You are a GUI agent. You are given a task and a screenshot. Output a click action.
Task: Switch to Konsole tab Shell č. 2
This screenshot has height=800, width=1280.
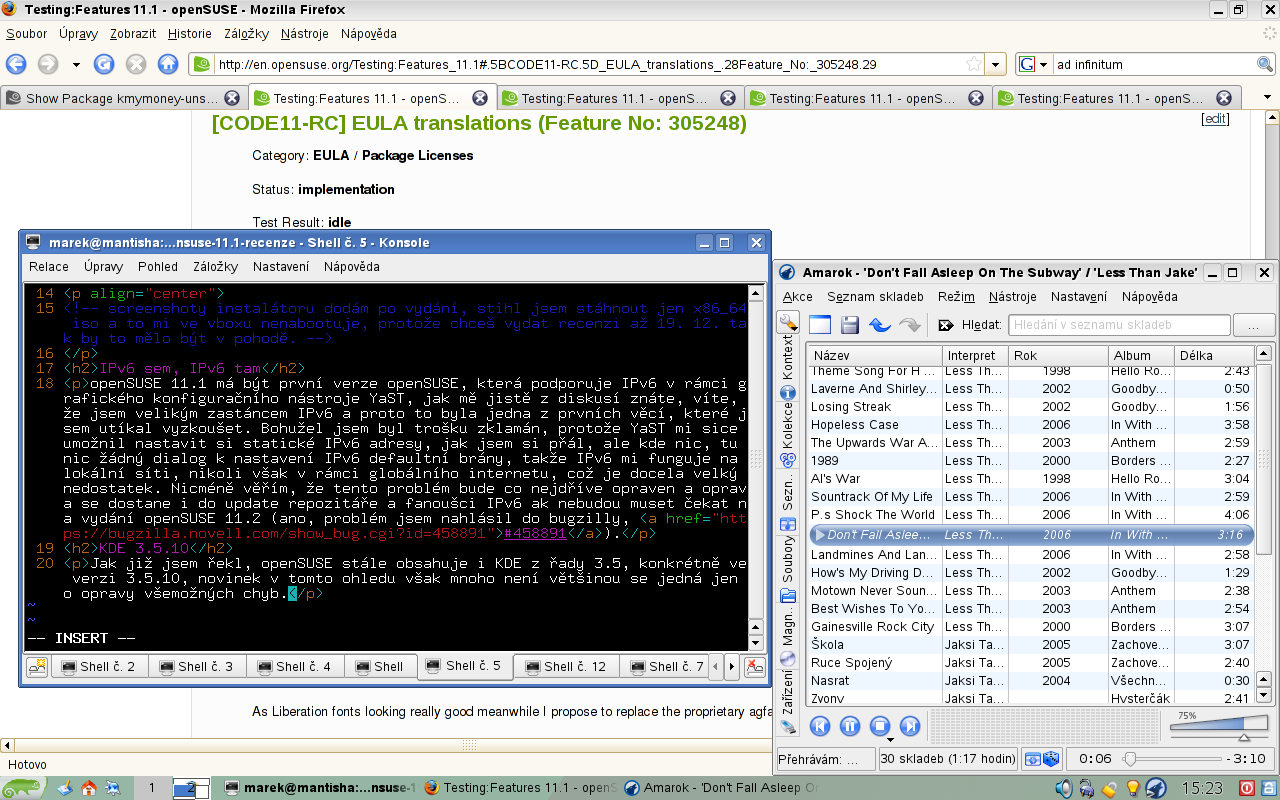(x=98, y=666)
